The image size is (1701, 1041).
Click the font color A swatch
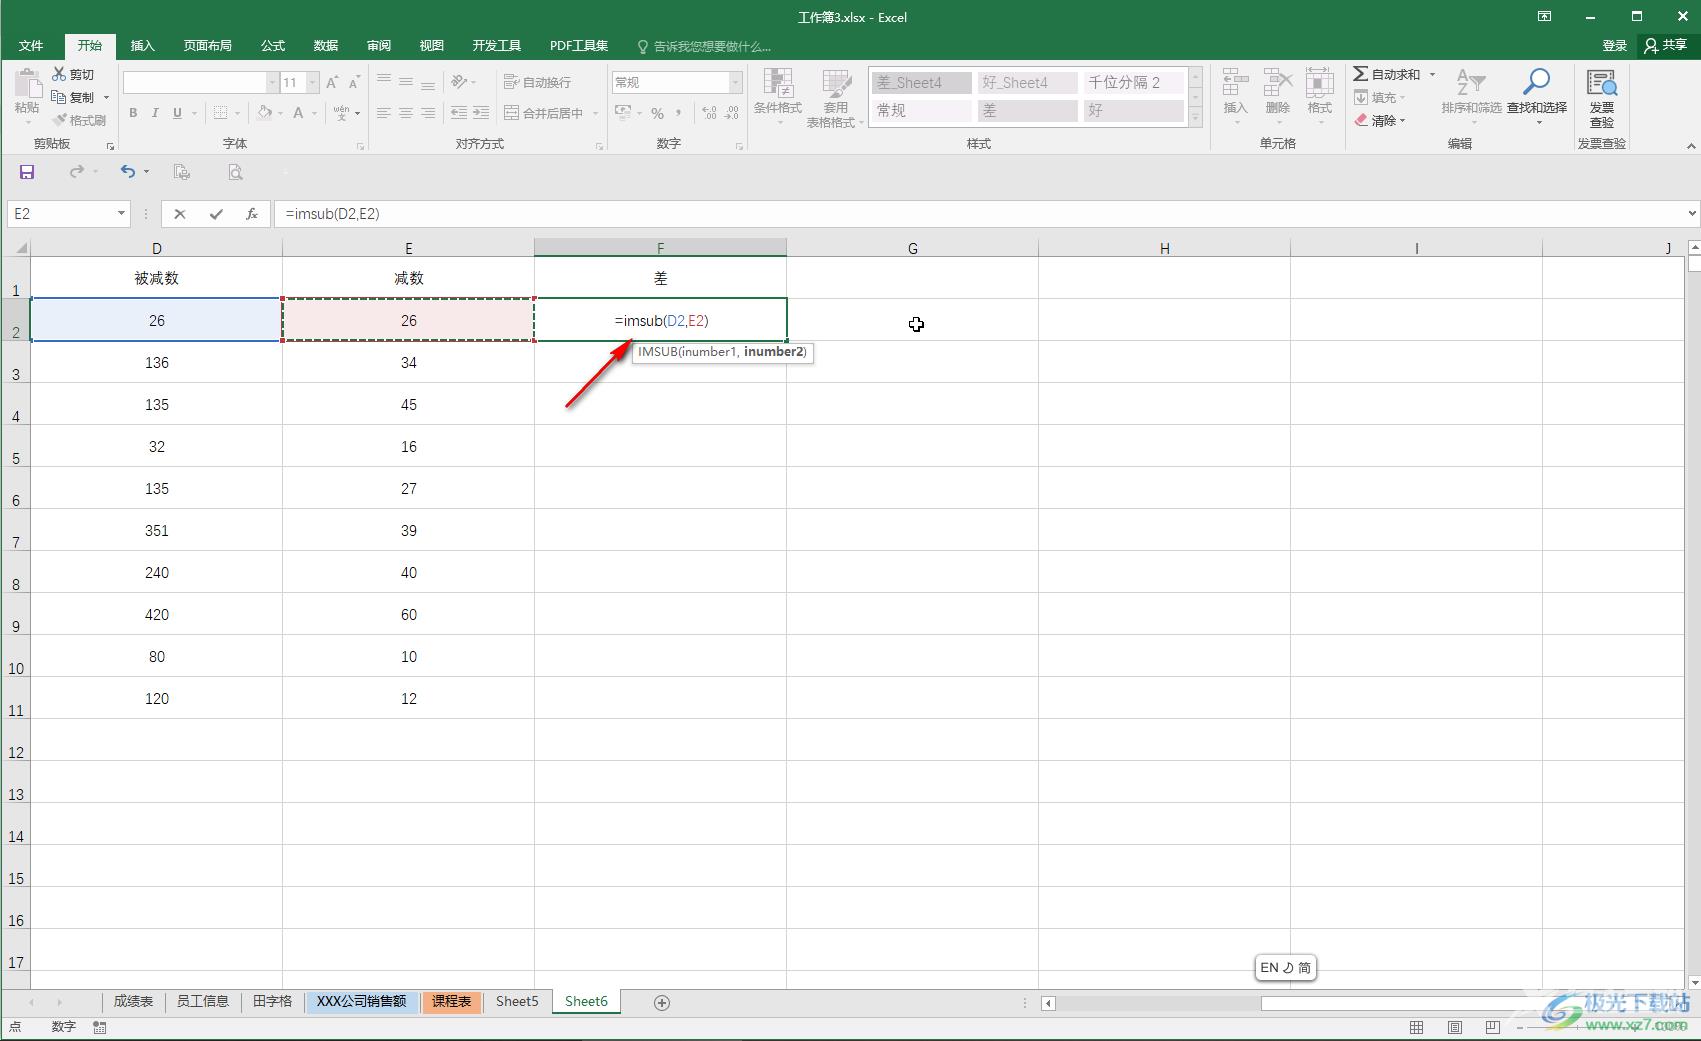[x=298, y=113]
